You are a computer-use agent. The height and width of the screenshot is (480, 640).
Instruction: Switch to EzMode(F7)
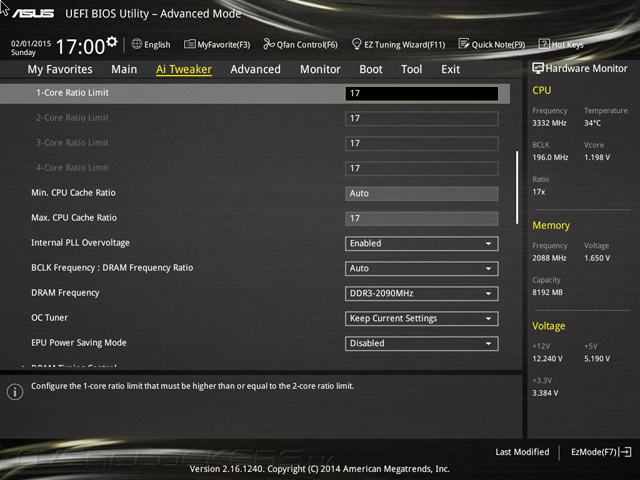pos(601,452)
